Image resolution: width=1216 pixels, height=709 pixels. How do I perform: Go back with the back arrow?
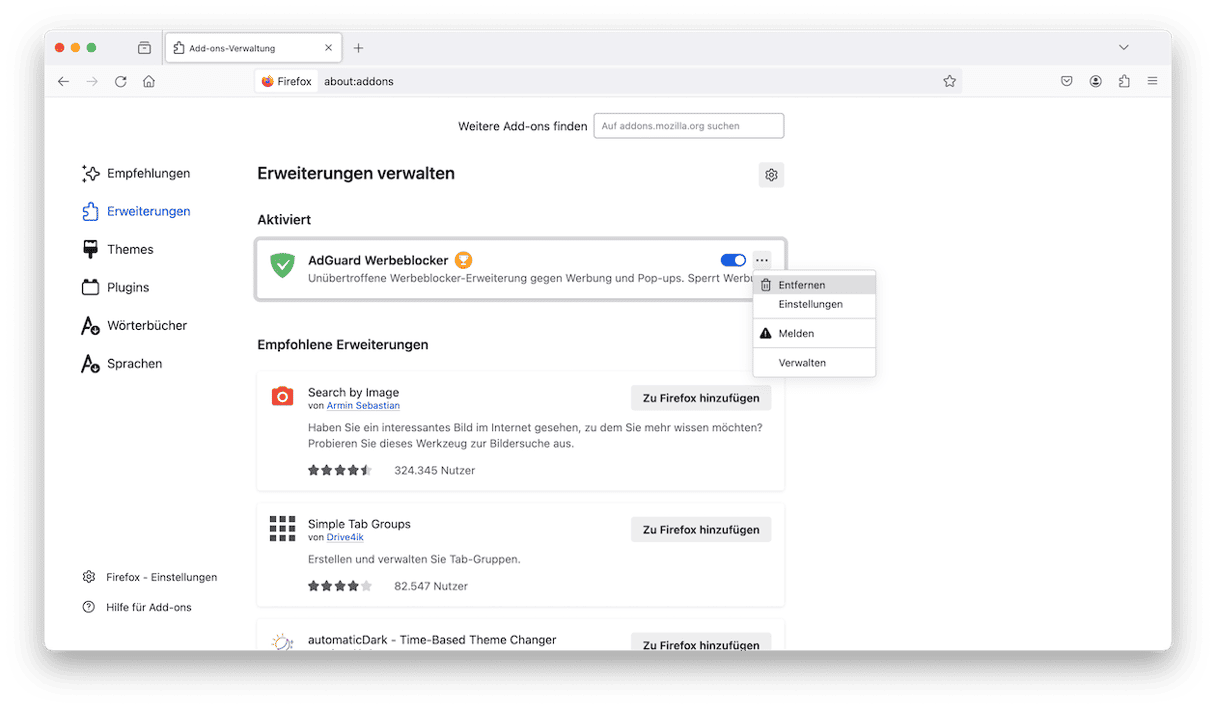point(64,81)
